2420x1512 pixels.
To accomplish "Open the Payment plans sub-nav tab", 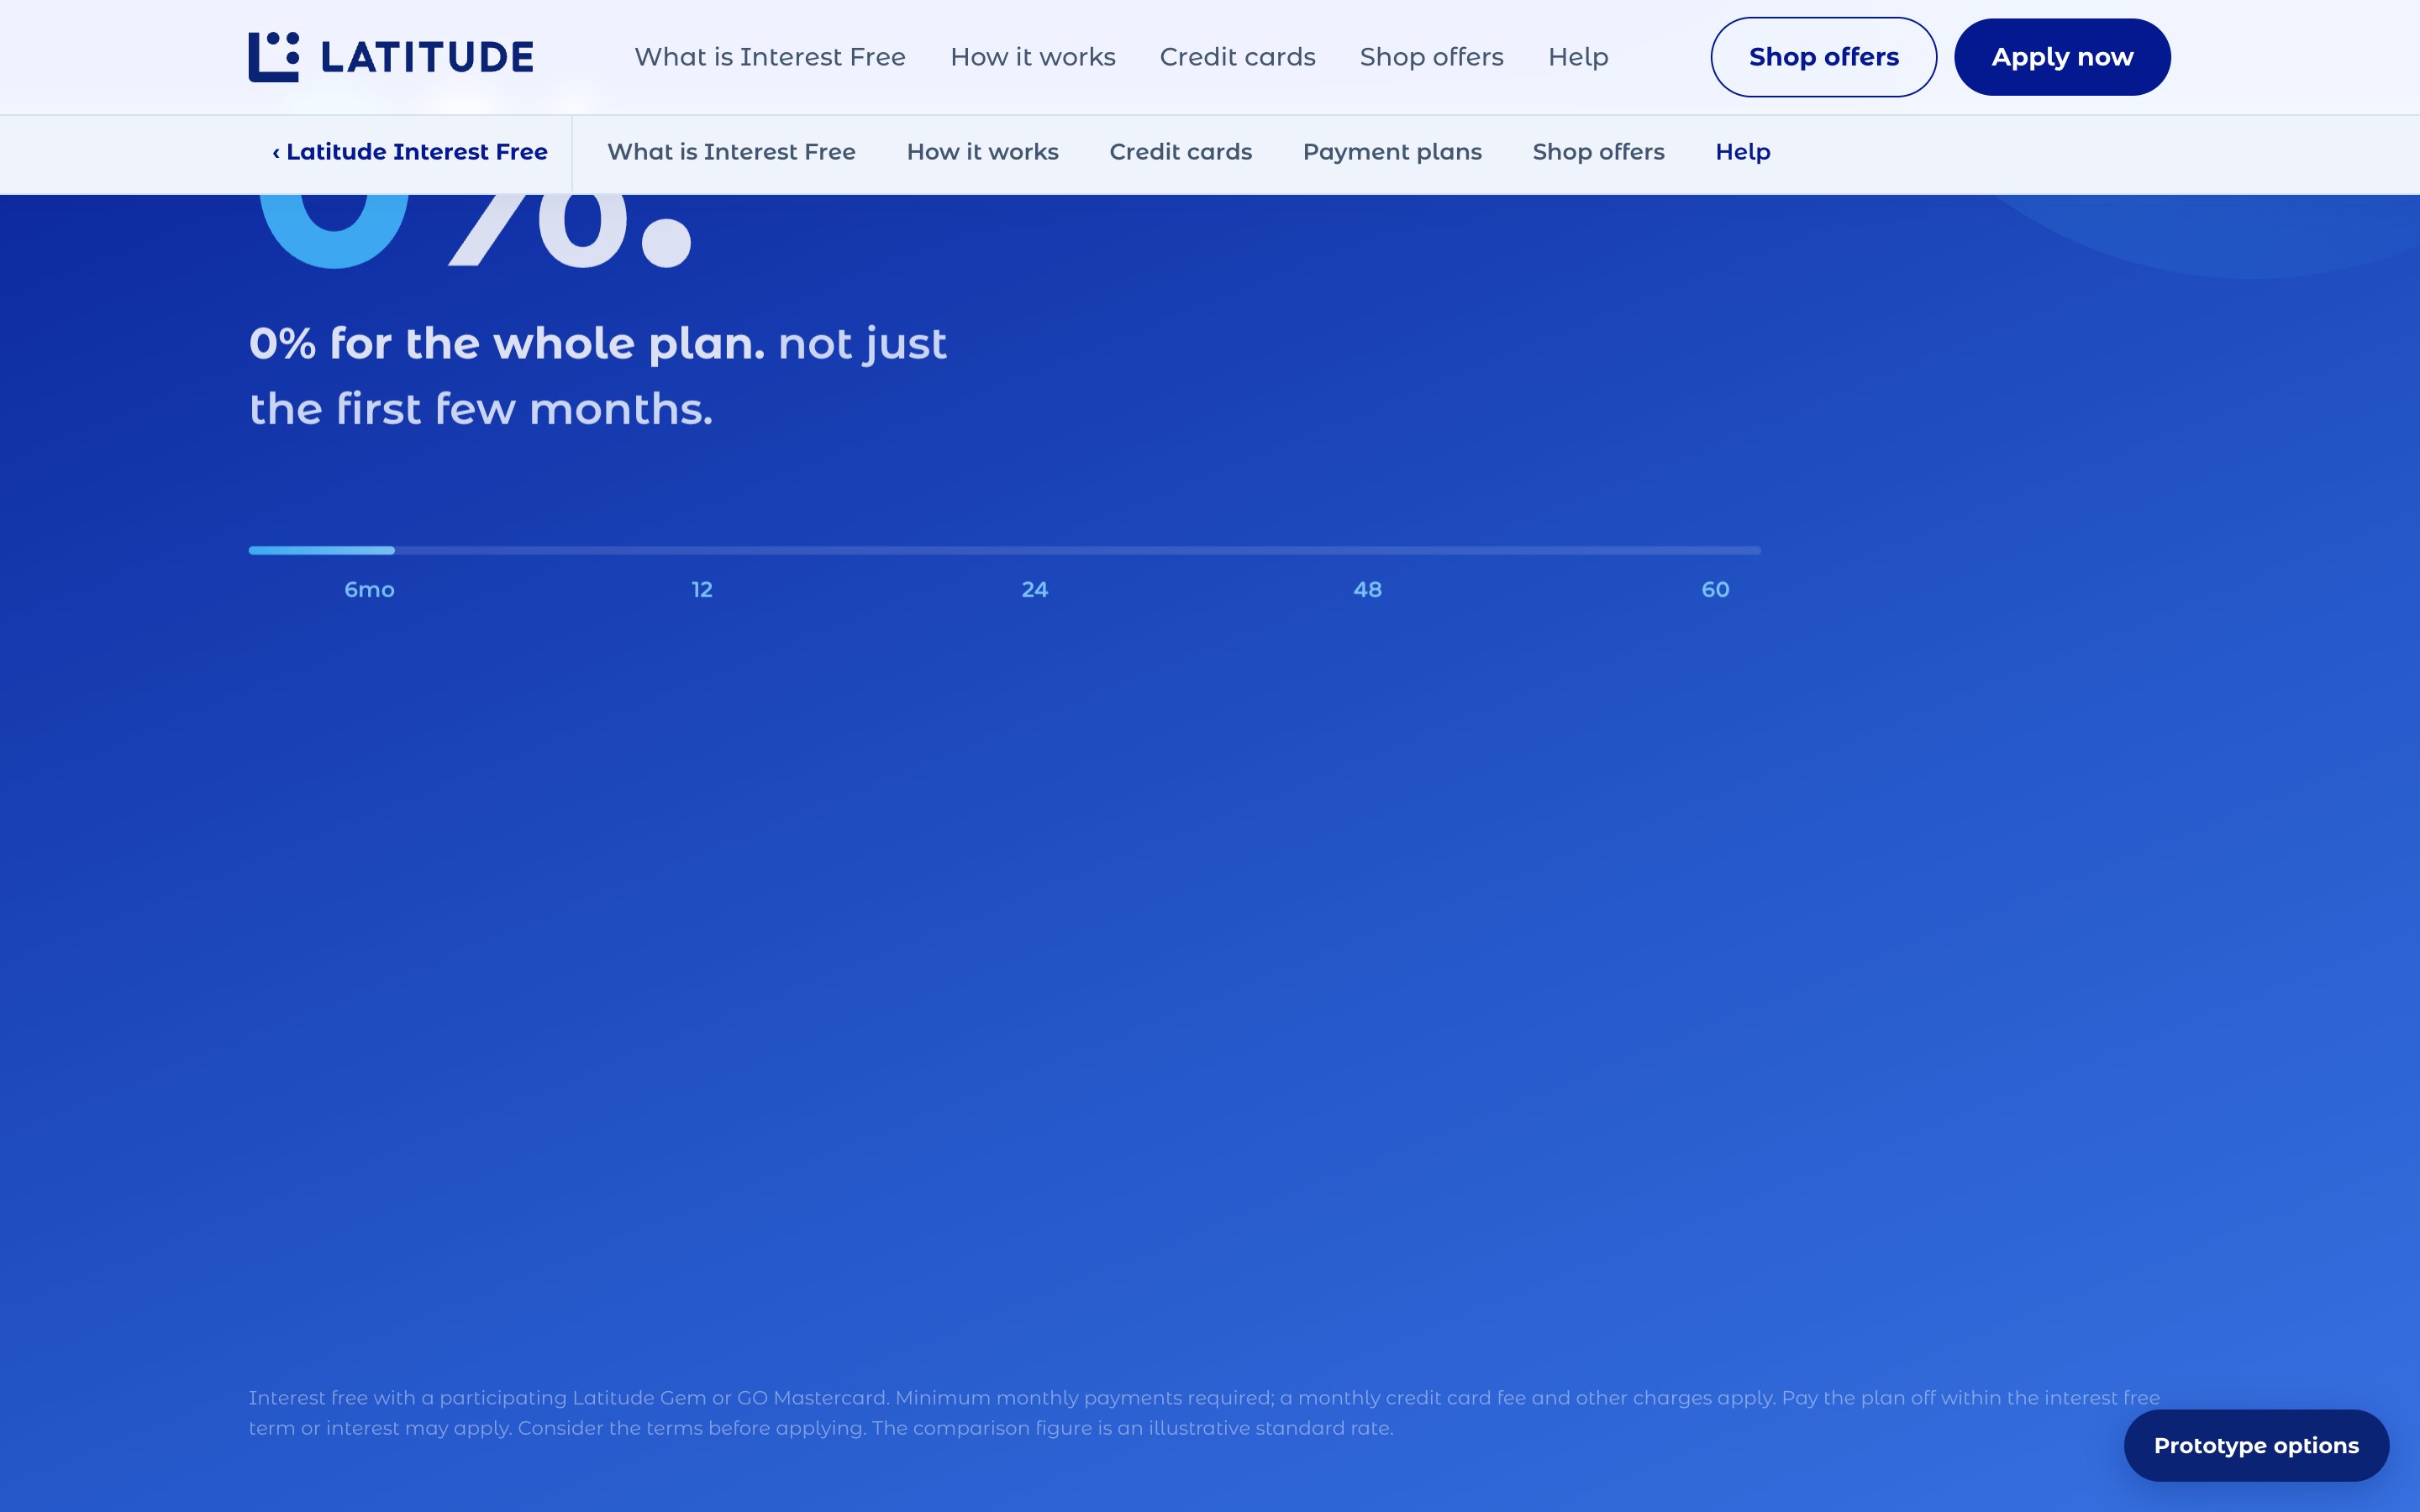I will 1392,152.
